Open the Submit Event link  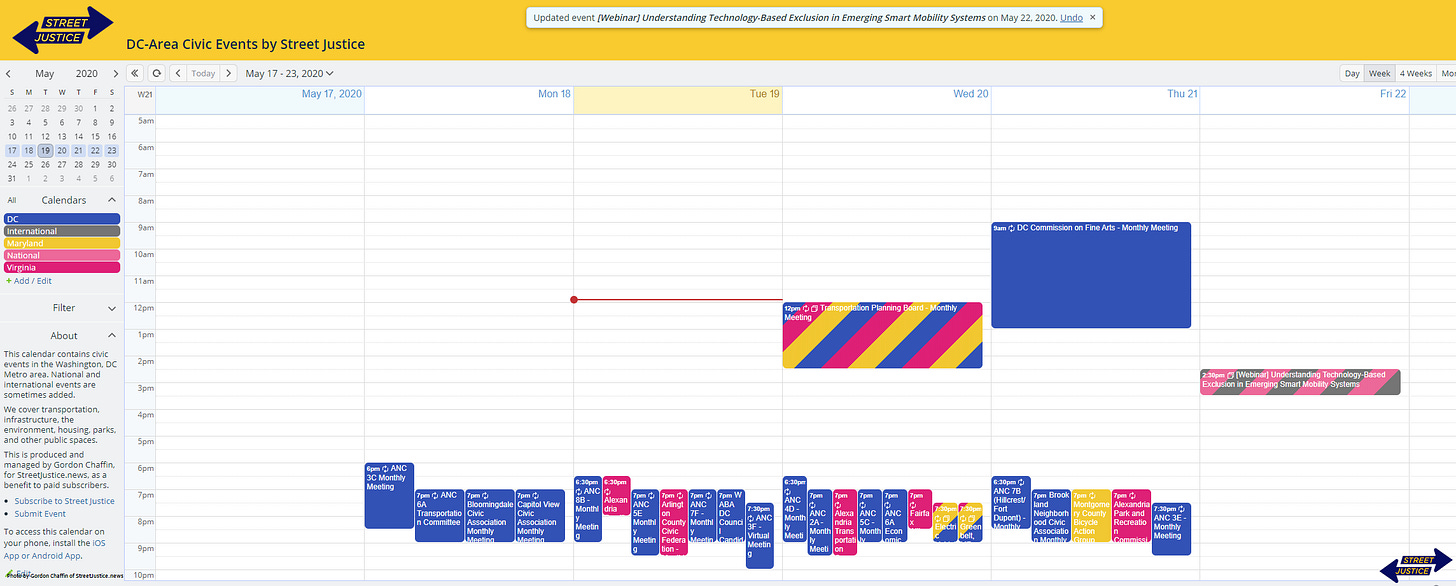click(40, 514)
